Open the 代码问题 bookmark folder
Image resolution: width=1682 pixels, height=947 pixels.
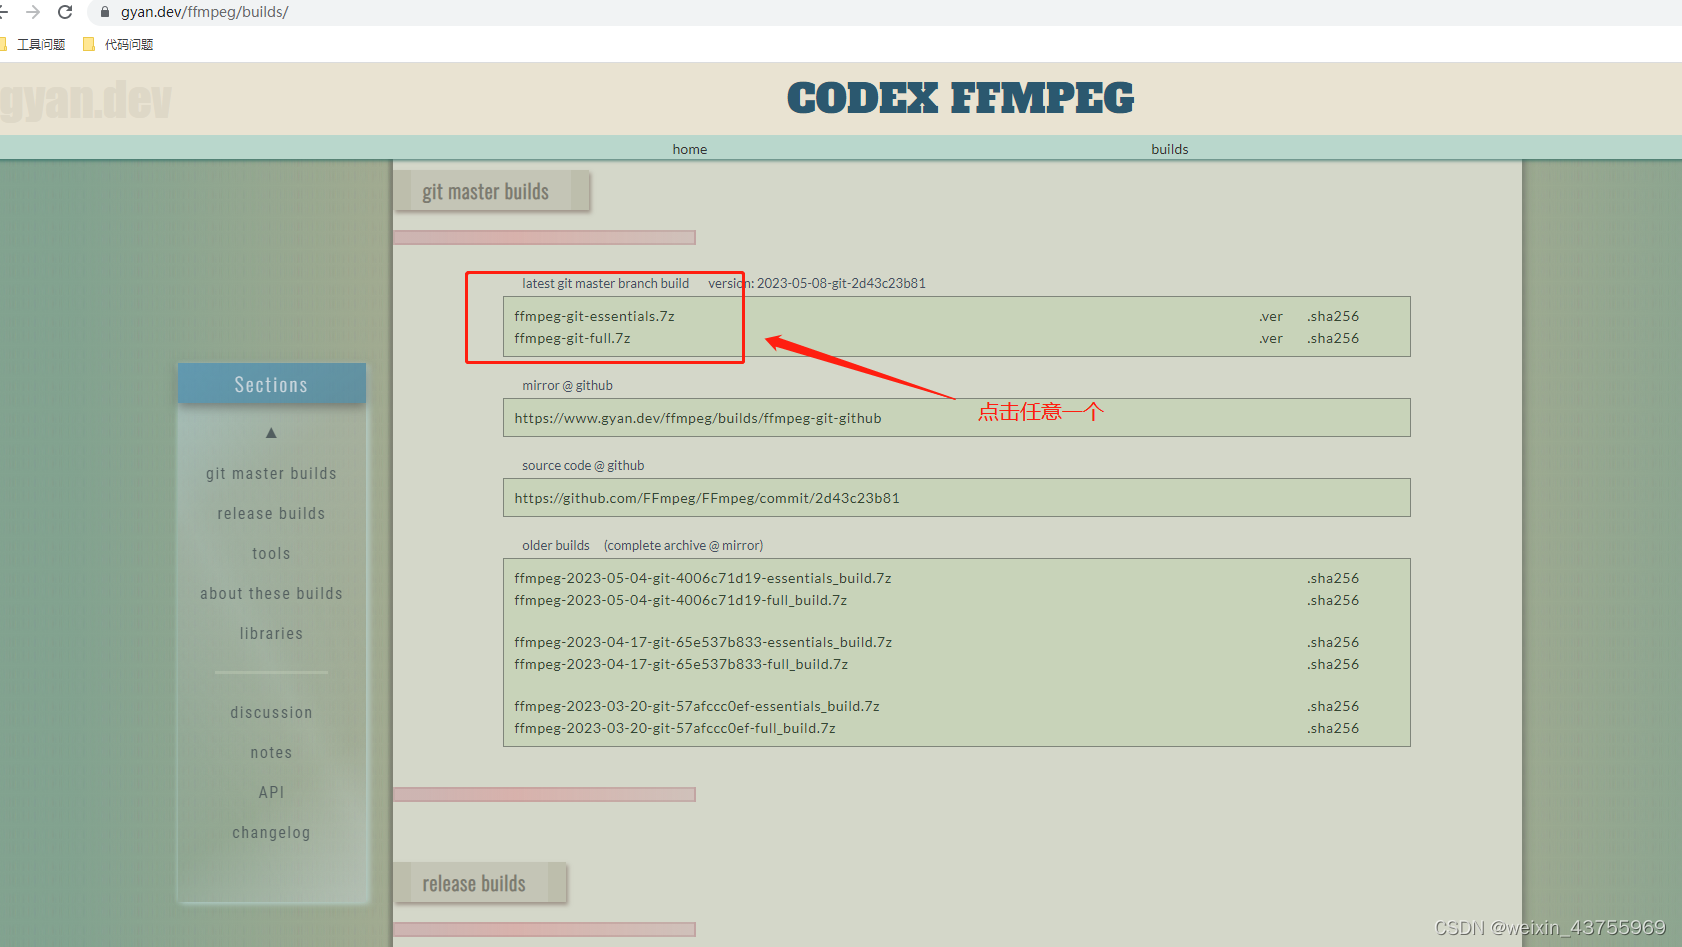[118, 44]
